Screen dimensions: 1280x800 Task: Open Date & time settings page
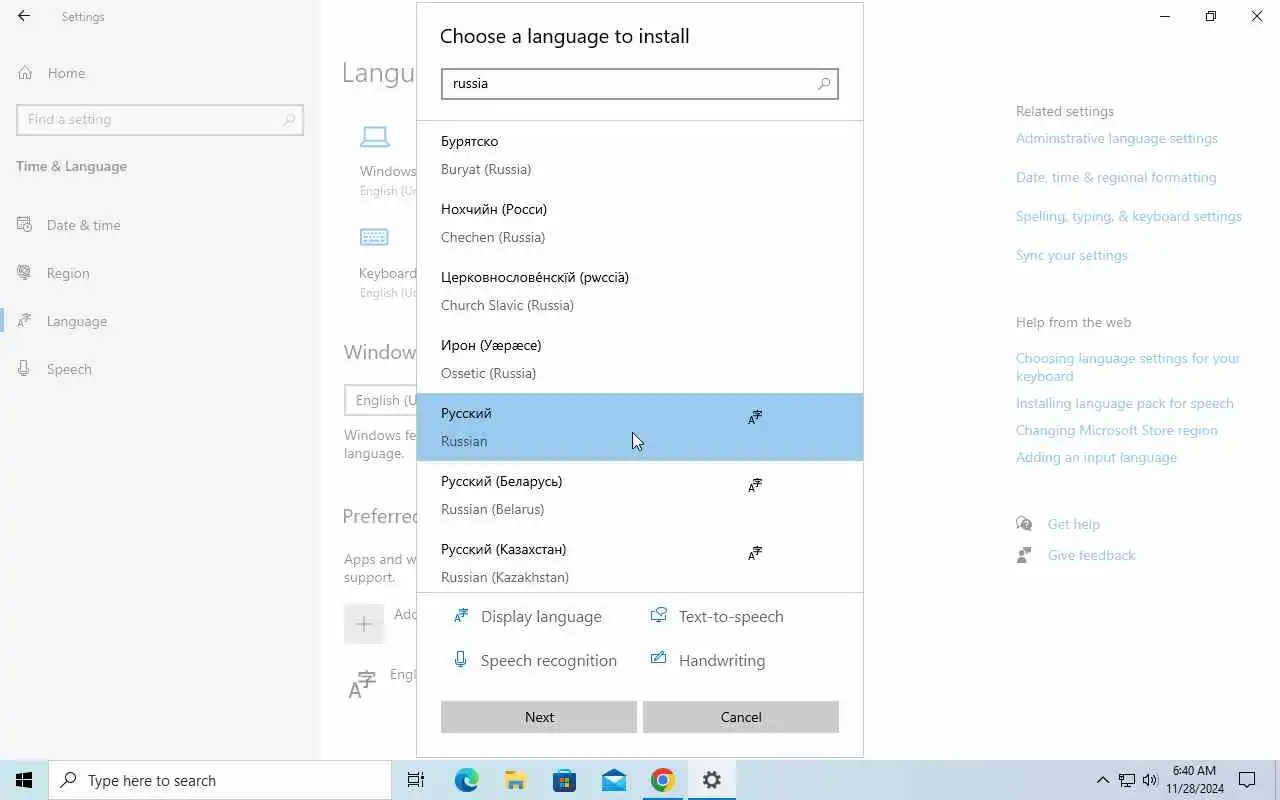(160, 225)
